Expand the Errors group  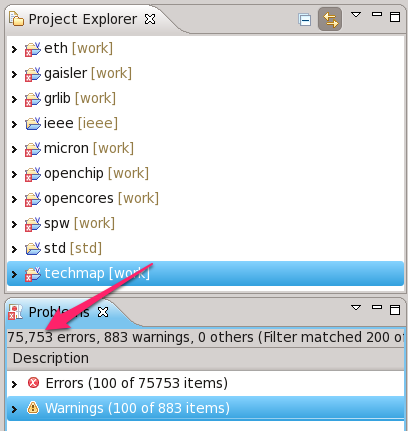coord(14,384)
